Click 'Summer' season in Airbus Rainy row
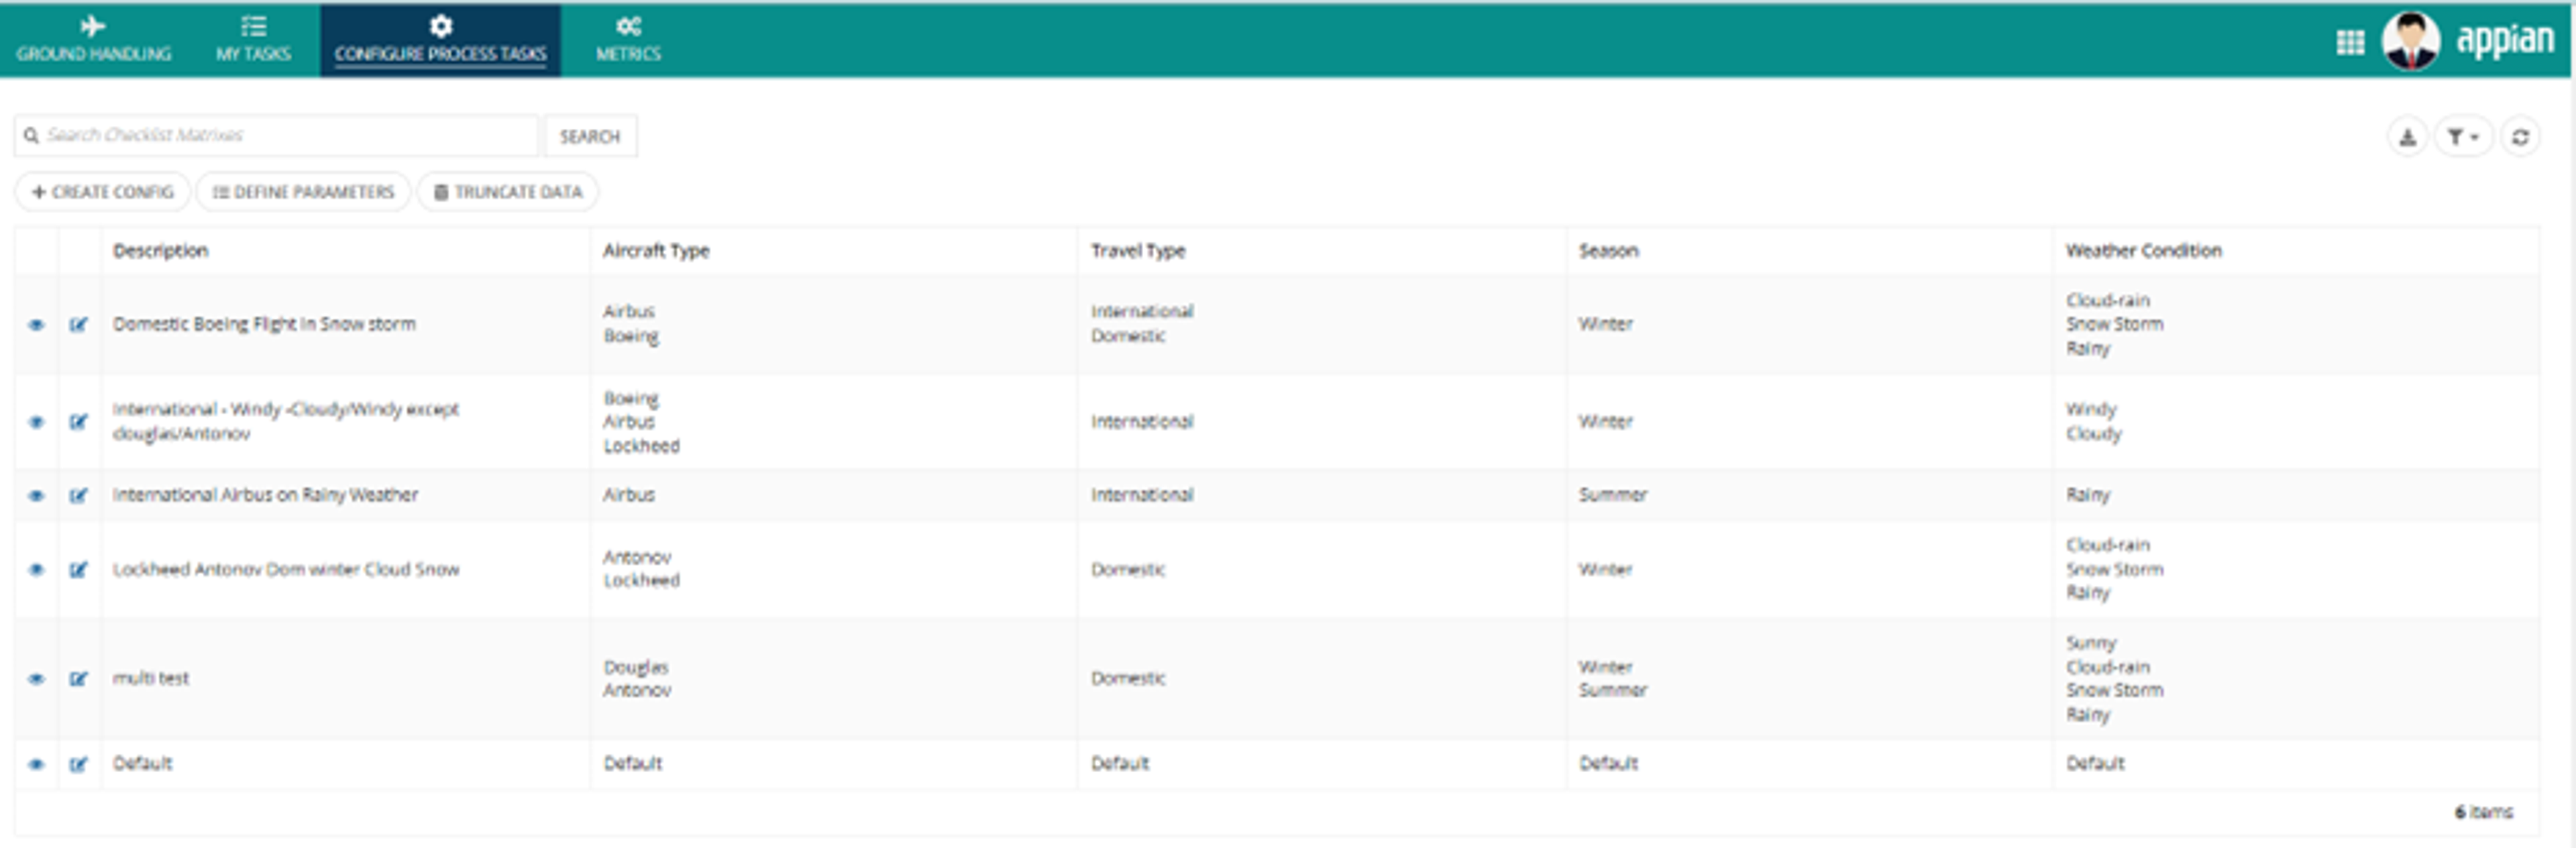Screen dimensions: 2576x848 click(x=1612, y=495)
